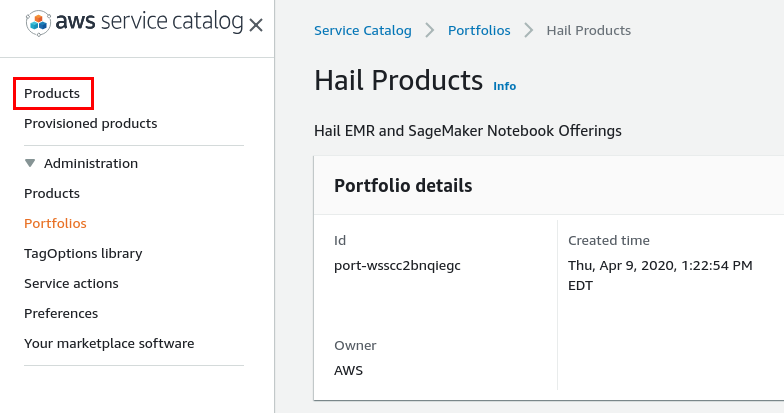Open Preferences from the sidebar
Image resolution: width=784 pixels, height=413 pixels.
(61, 313)
